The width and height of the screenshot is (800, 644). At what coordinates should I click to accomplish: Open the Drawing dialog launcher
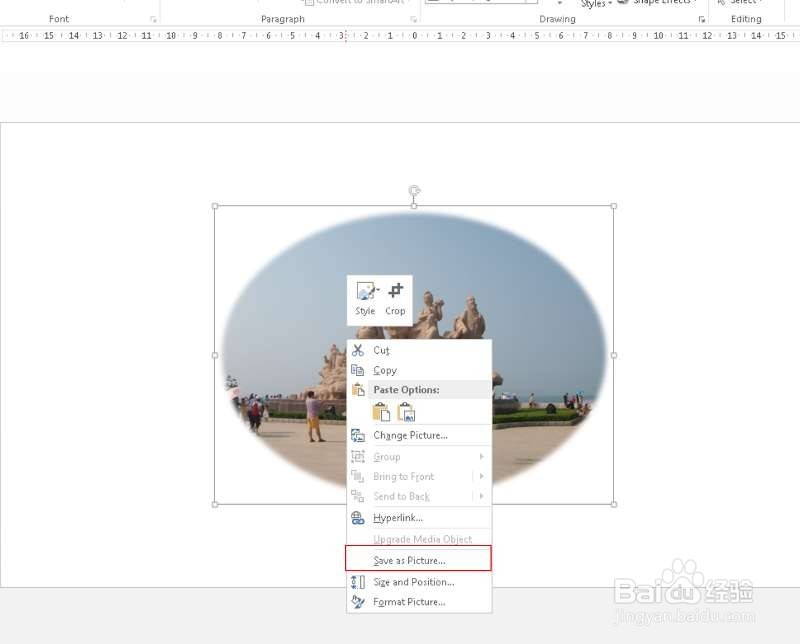pos(702,19)
